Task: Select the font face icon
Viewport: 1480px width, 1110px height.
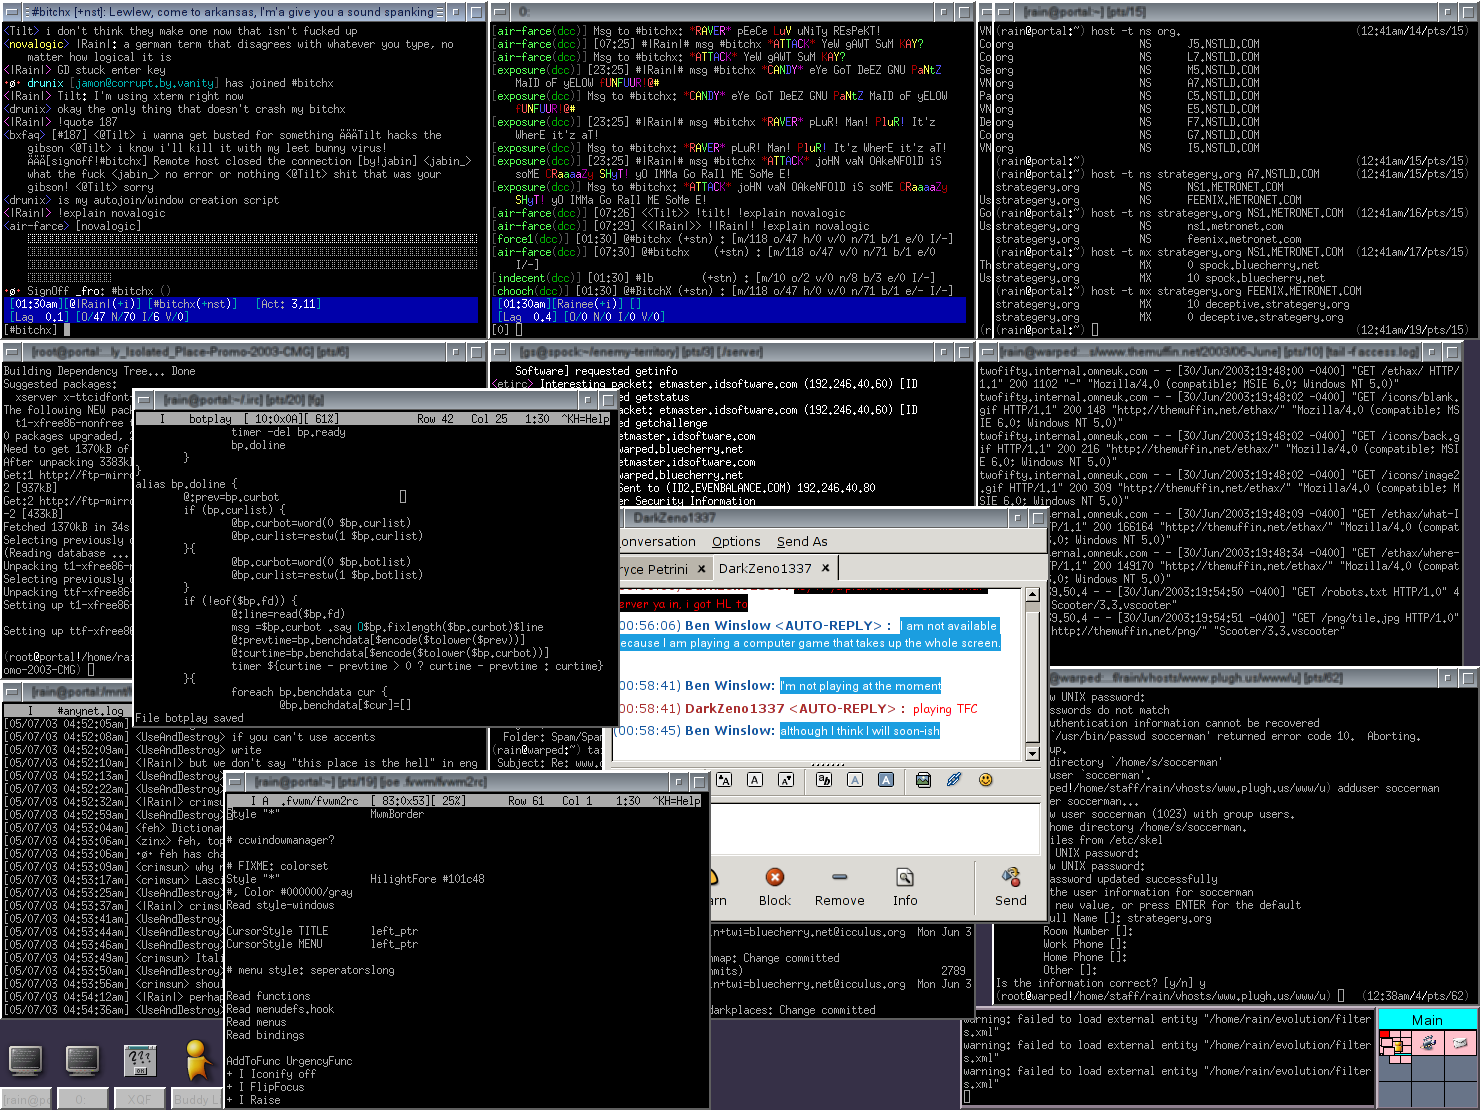Action: (x=824, y=780)
